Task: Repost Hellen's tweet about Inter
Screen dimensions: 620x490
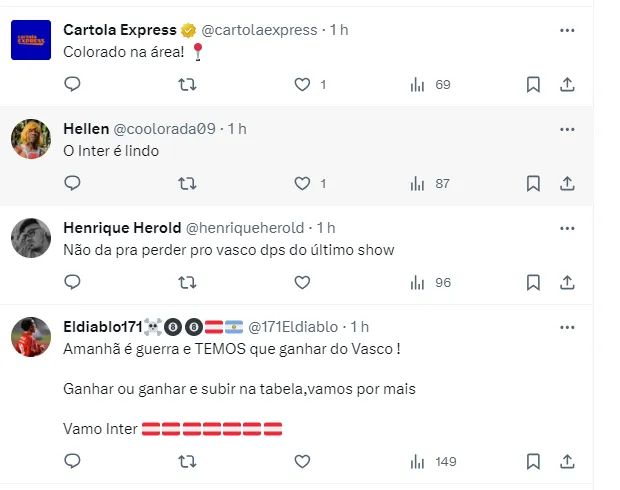Action: (187, 184)
